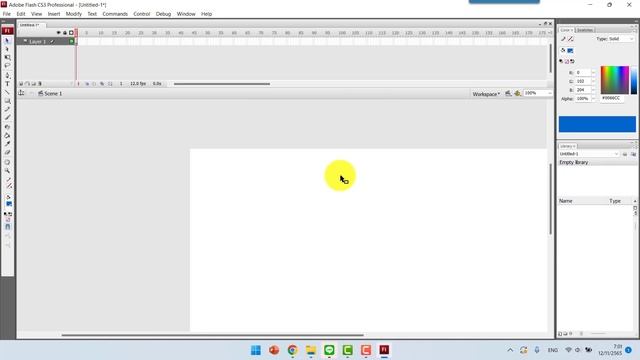Toggle Show/Hide All Layers eye icon
Screen dimensions: 640x360
[x=58, y=33]
